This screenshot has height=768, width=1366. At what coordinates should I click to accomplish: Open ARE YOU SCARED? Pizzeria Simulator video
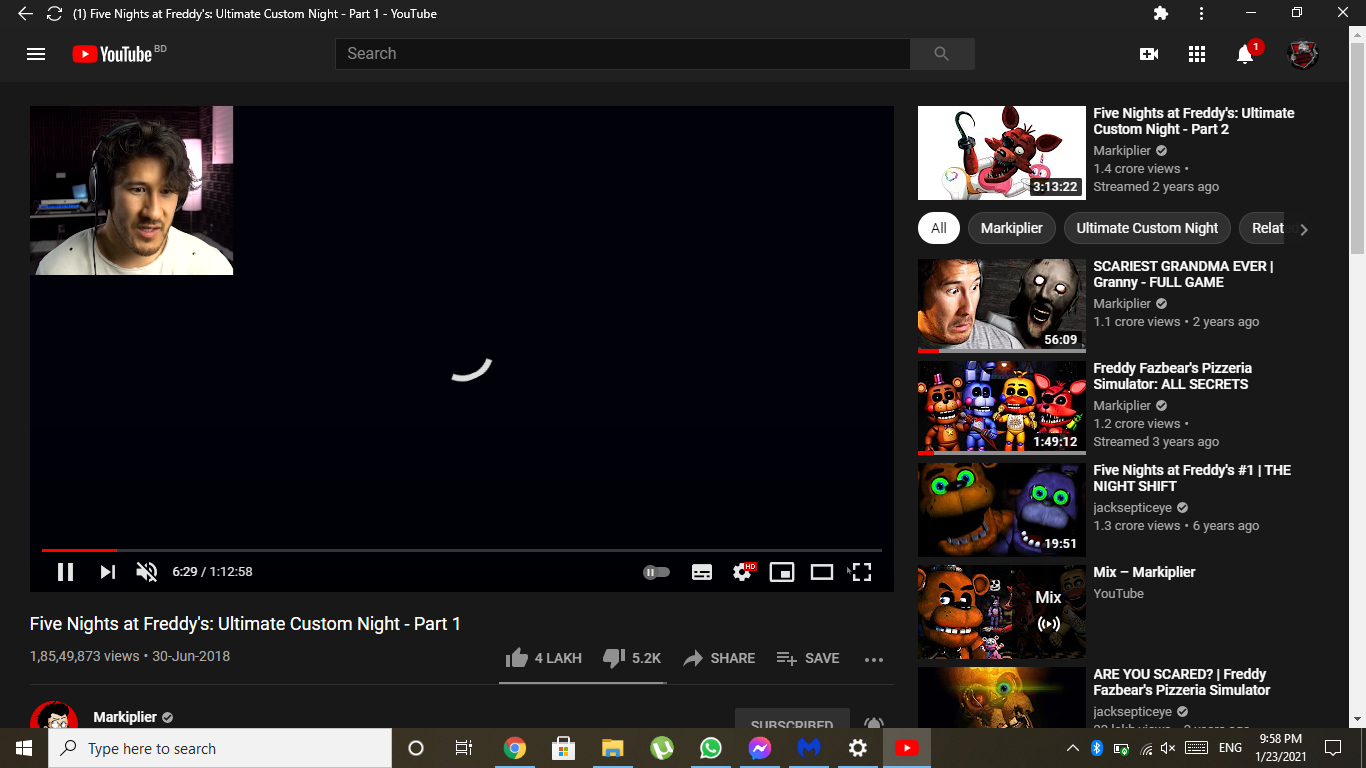1181,682
